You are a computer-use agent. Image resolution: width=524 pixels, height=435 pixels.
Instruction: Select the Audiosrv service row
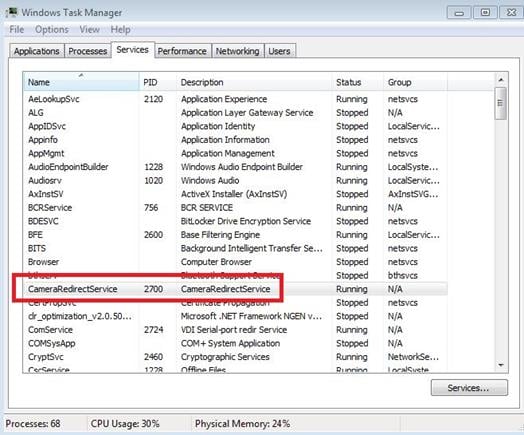(x=236, y=180)
